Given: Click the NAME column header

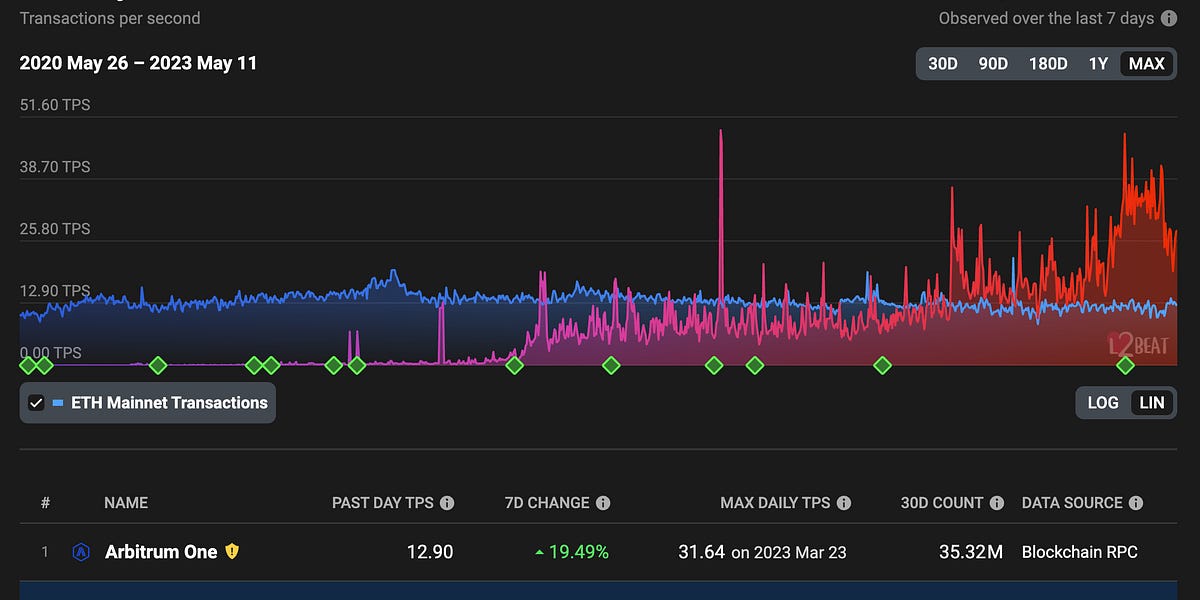Looking at the screenshot, I should [x=126, y=503].
